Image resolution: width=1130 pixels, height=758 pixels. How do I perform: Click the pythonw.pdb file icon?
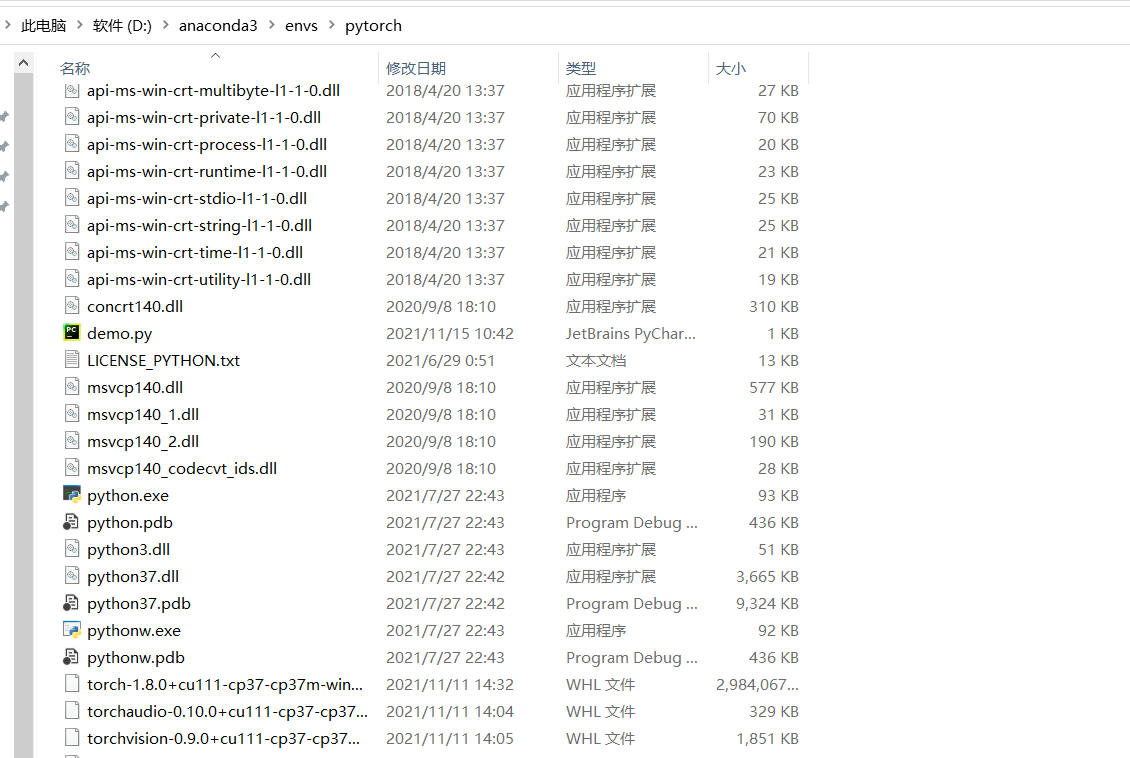click(x=71, y=656)
